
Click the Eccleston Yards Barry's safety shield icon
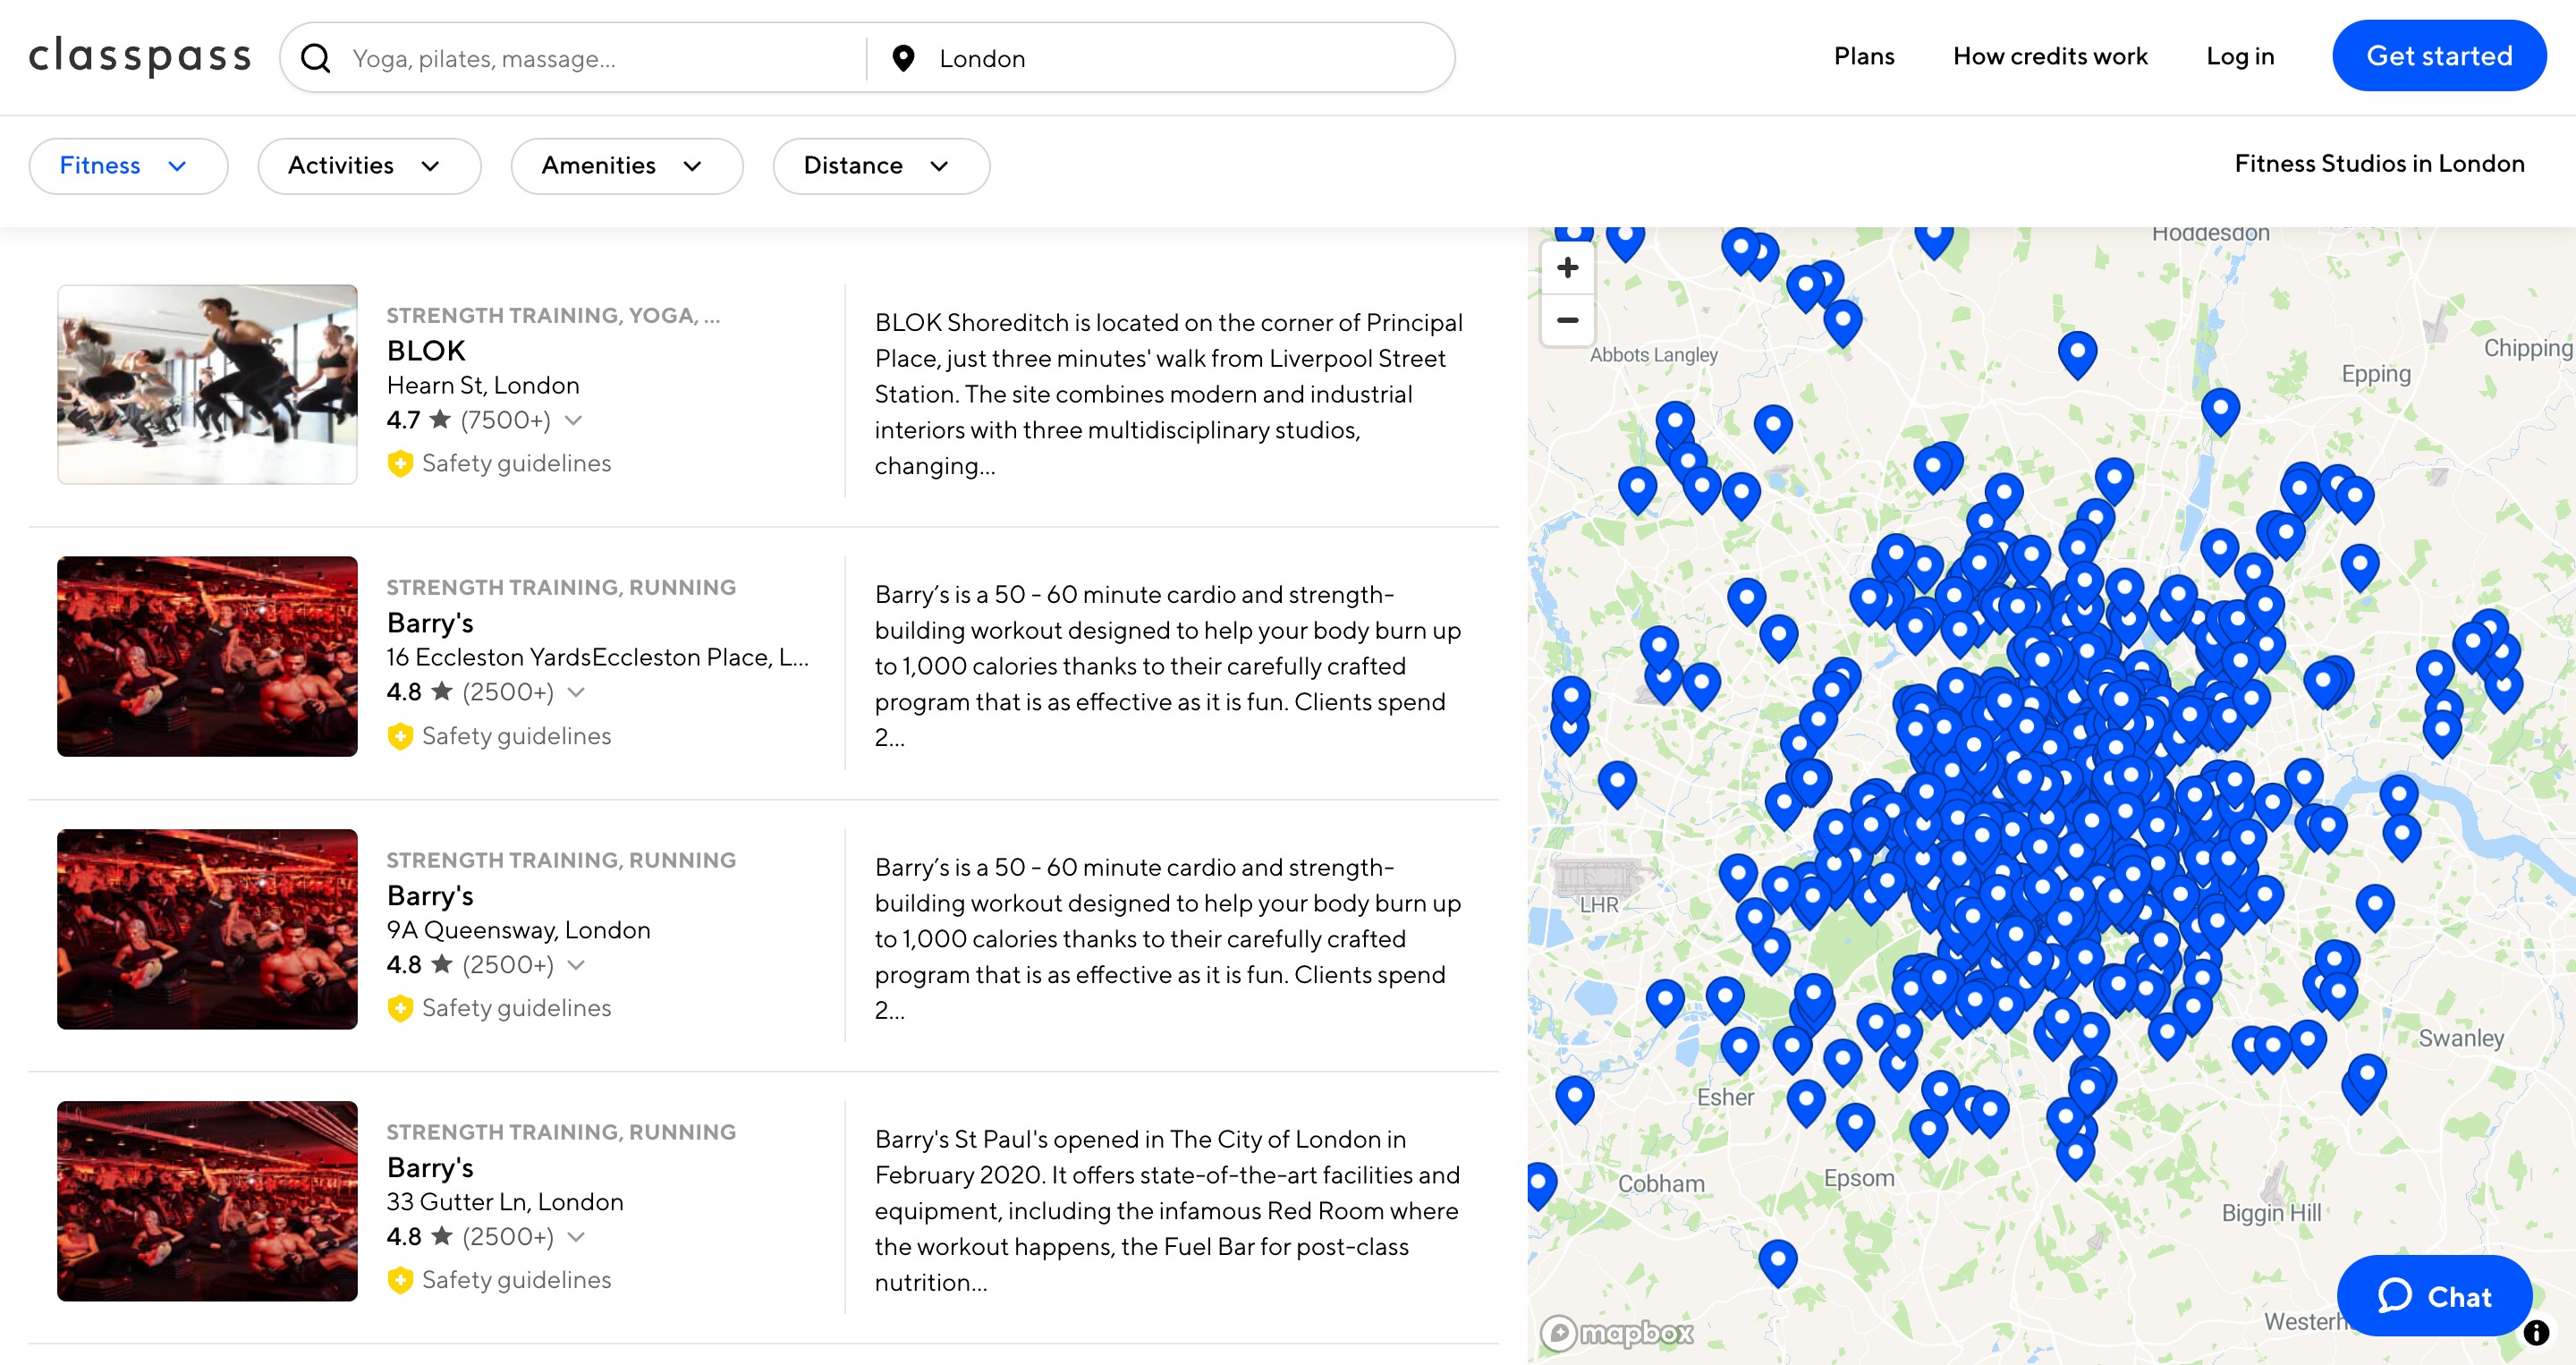(400, 736)
